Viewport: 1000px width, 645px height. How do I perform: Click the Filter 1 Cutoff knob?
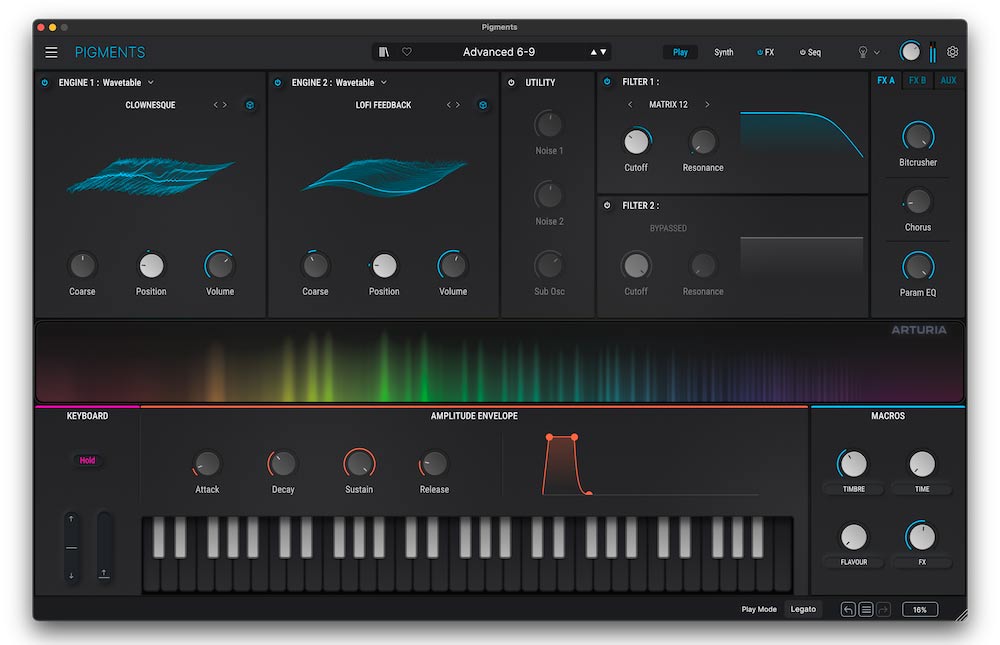coord(636,142)
